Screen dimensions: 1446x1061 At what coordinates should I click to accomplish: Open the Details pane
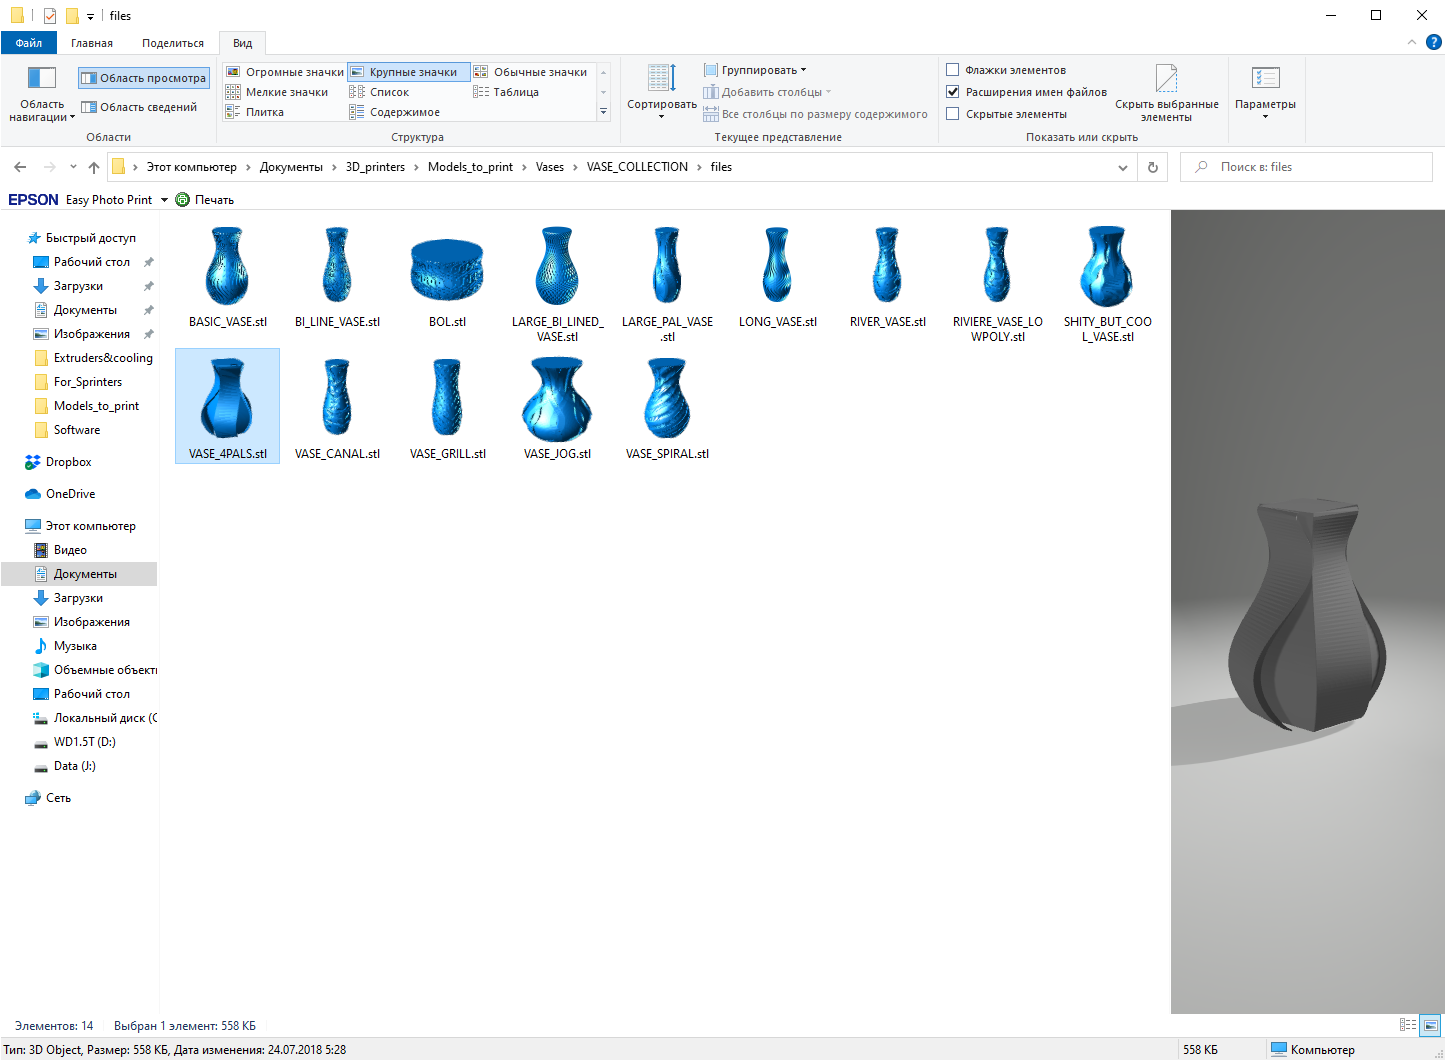point(140,107)
